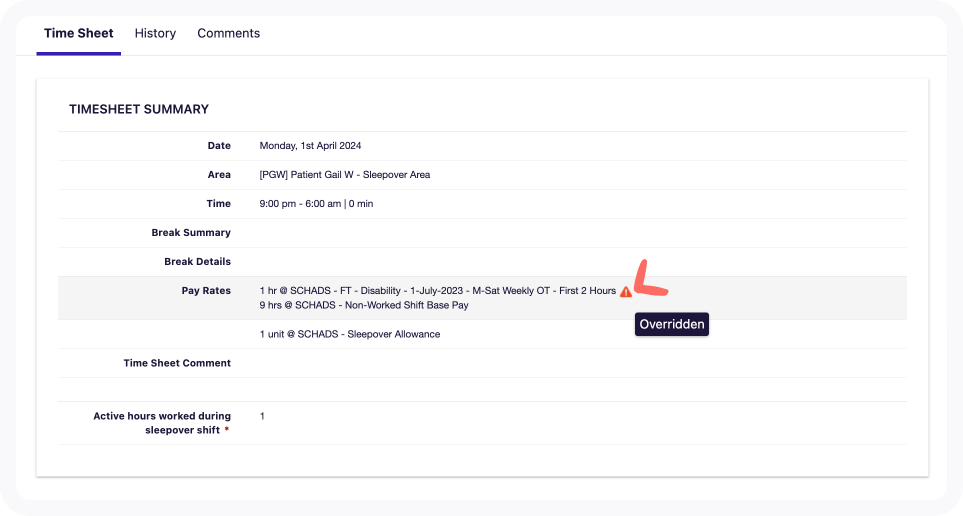Click the Break Summary row label

191,233
